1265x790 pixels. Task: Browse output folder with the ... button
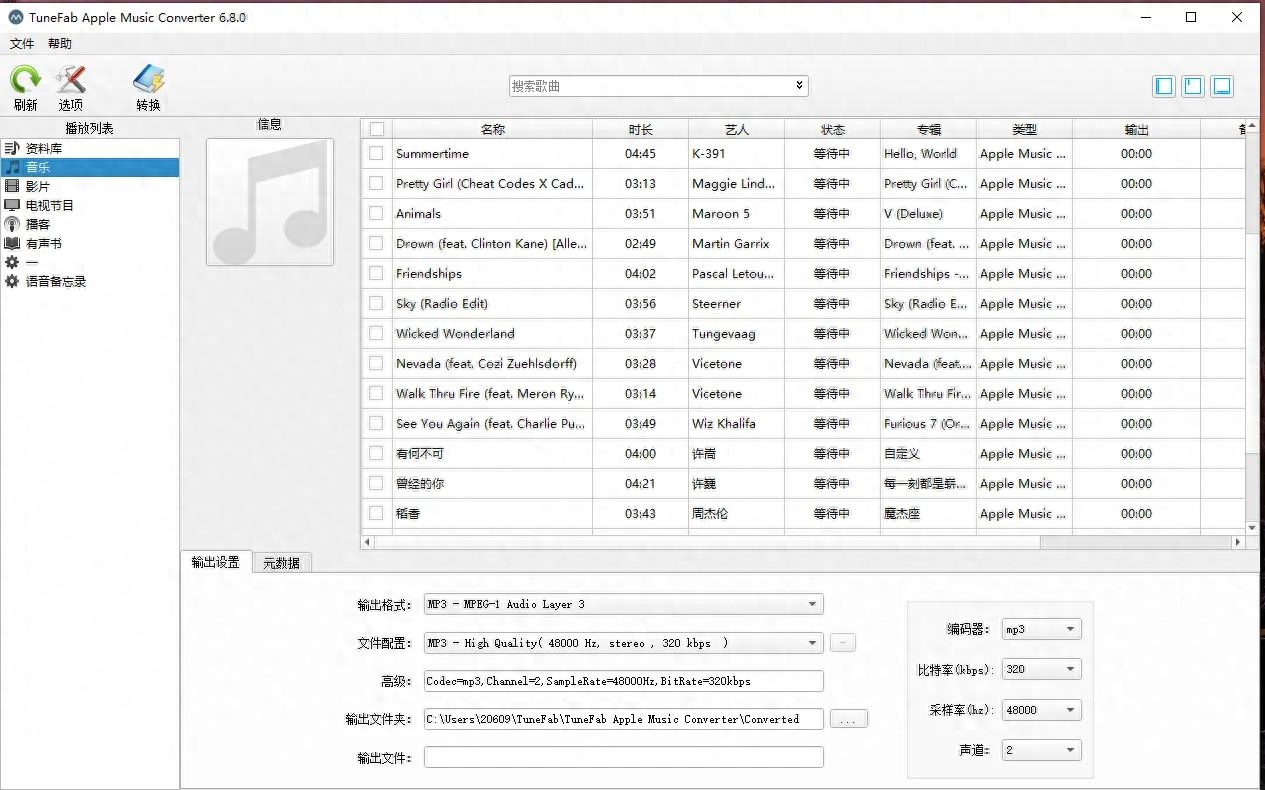click(848, 718)
